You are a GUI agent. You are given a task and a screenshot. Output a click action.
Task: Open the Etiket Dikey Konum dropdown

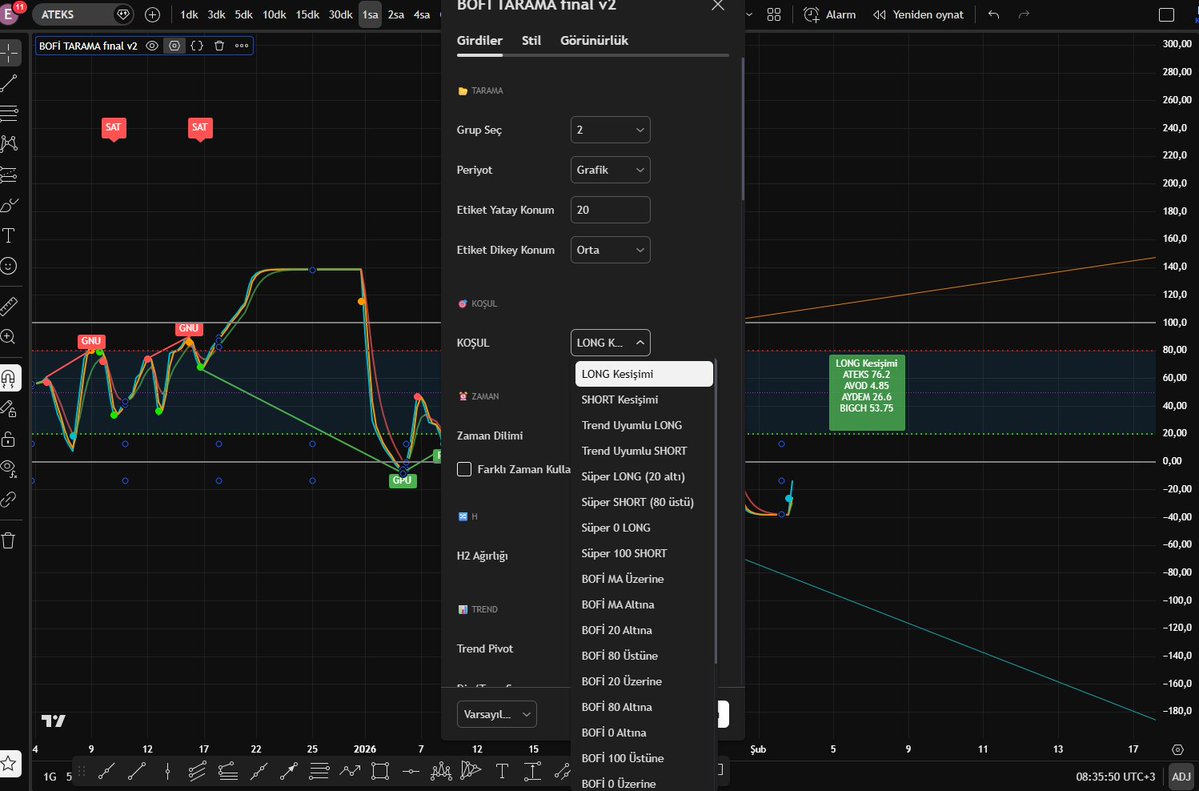pos(610,250)
